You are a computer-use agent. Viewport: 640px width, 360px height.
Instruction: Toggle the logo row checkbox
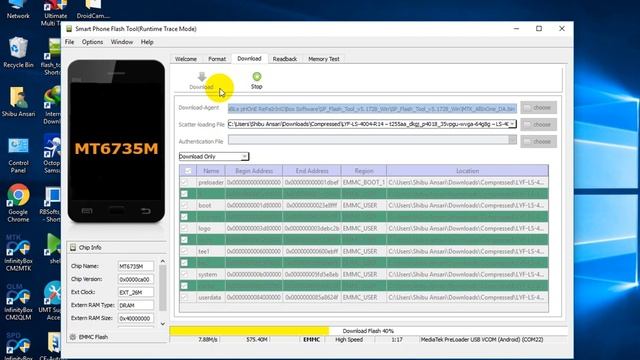coord(184,228)
